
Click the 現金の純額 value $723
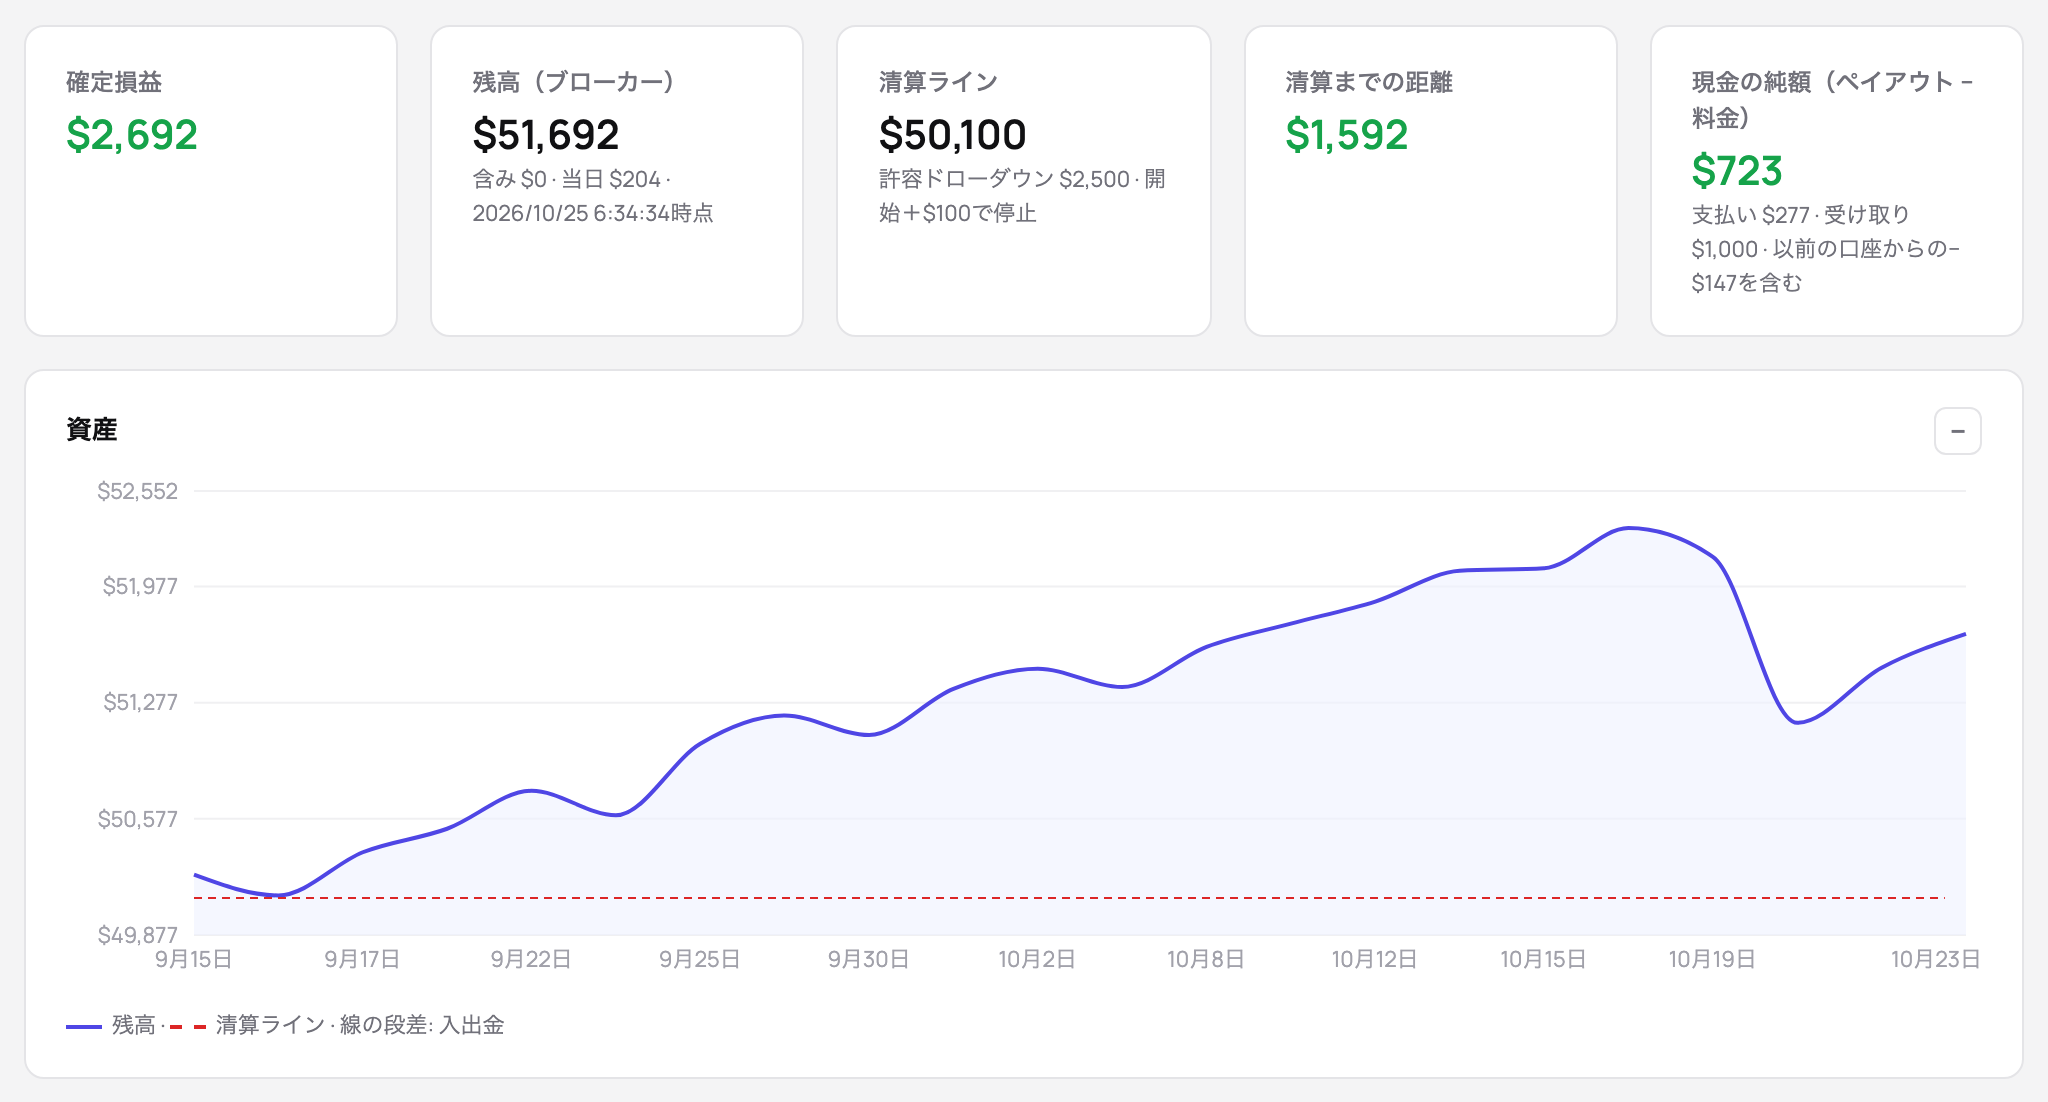pyautogui.click(x=1737, y=171)
